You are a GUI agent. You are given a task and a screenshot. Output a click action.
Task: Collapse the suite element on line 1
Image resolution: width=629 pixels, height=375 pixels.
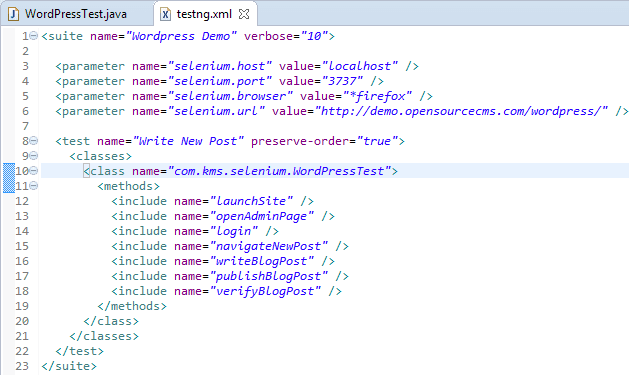pyautogui.click(x=34, y=36)
